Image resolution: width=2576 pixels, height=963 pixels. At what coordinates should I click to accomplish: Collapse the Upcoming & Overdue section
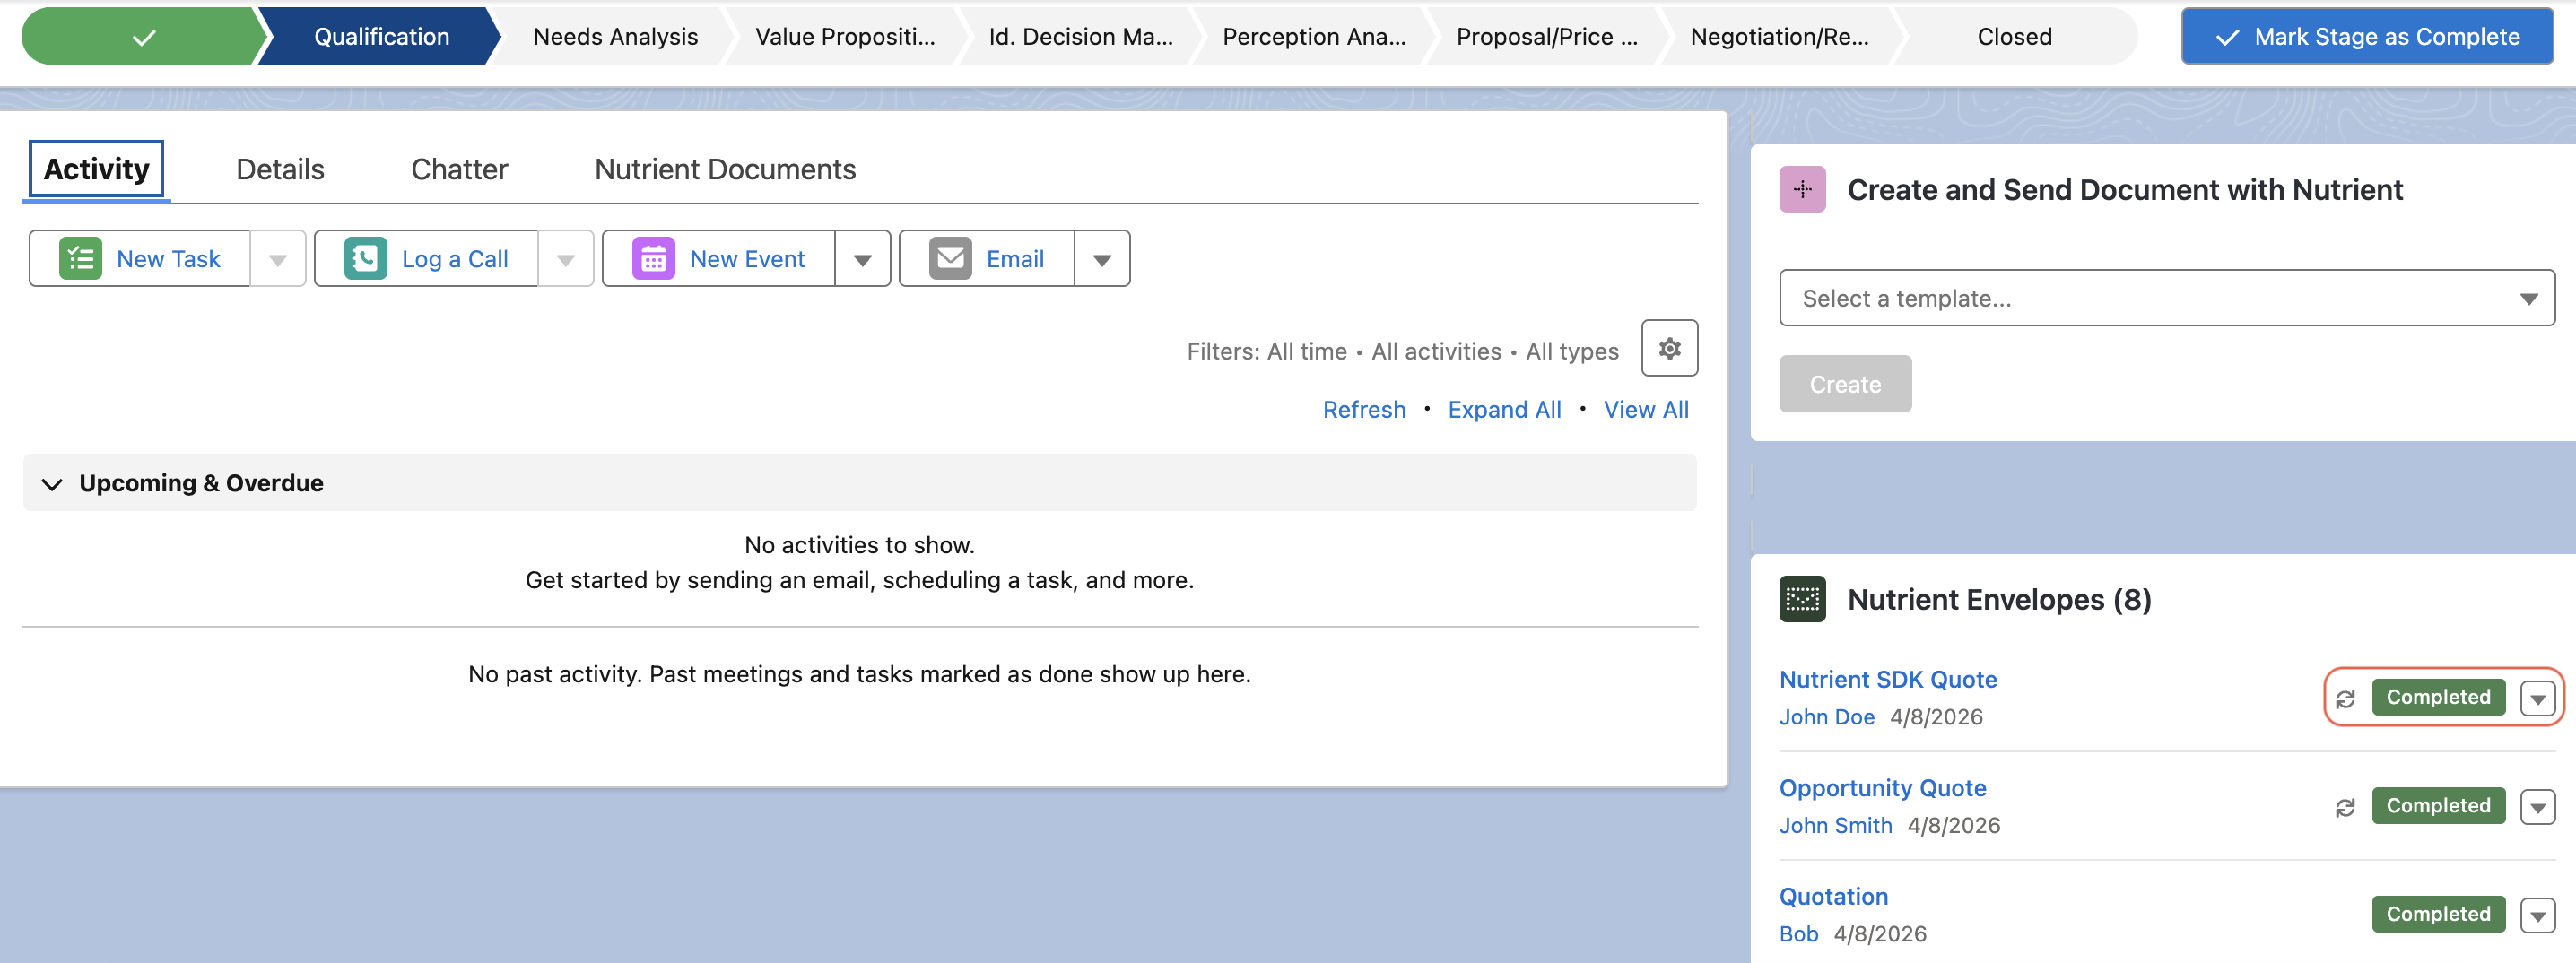pyautogui.click(x=52, y=483)
